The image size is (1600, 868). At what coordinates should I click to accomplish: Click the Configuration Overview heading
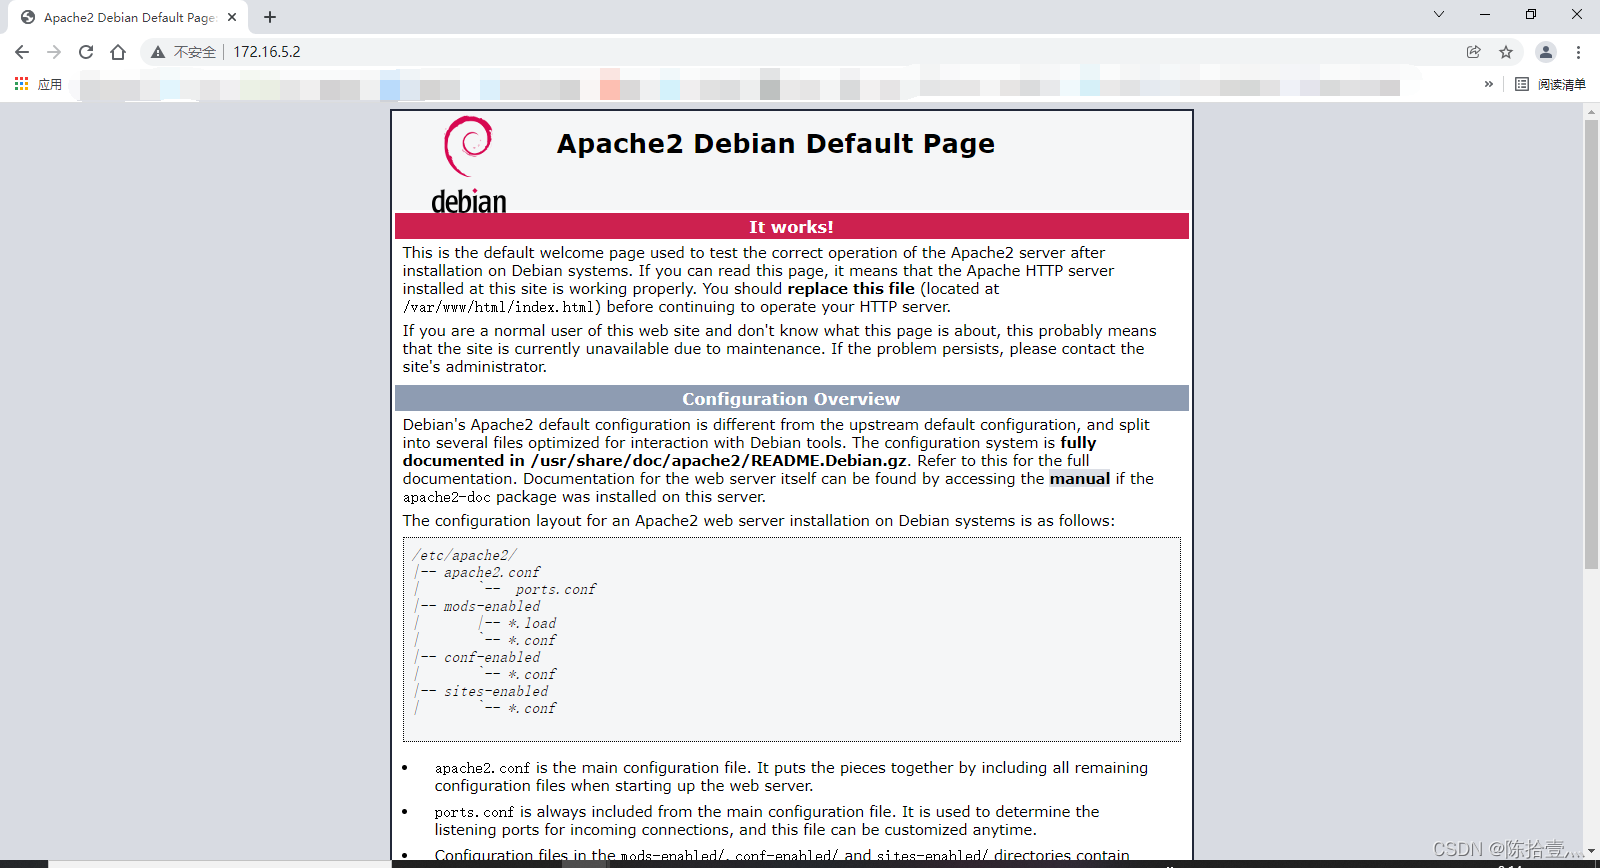(x=792, y=399)
